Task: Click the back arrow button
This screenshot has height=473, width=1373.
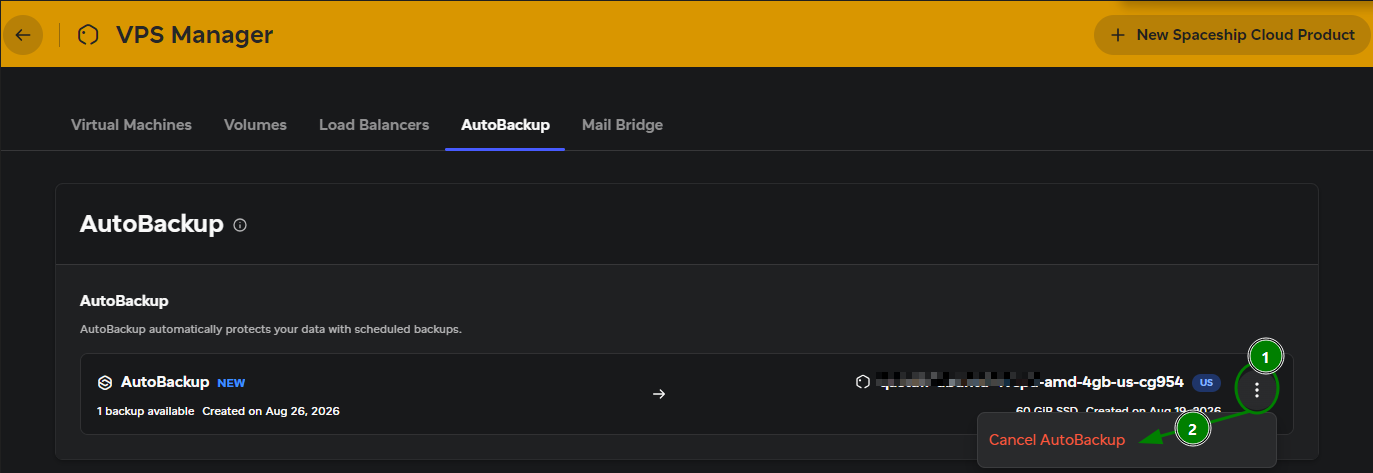Action: pyautogui.click(x=23, y=35)
